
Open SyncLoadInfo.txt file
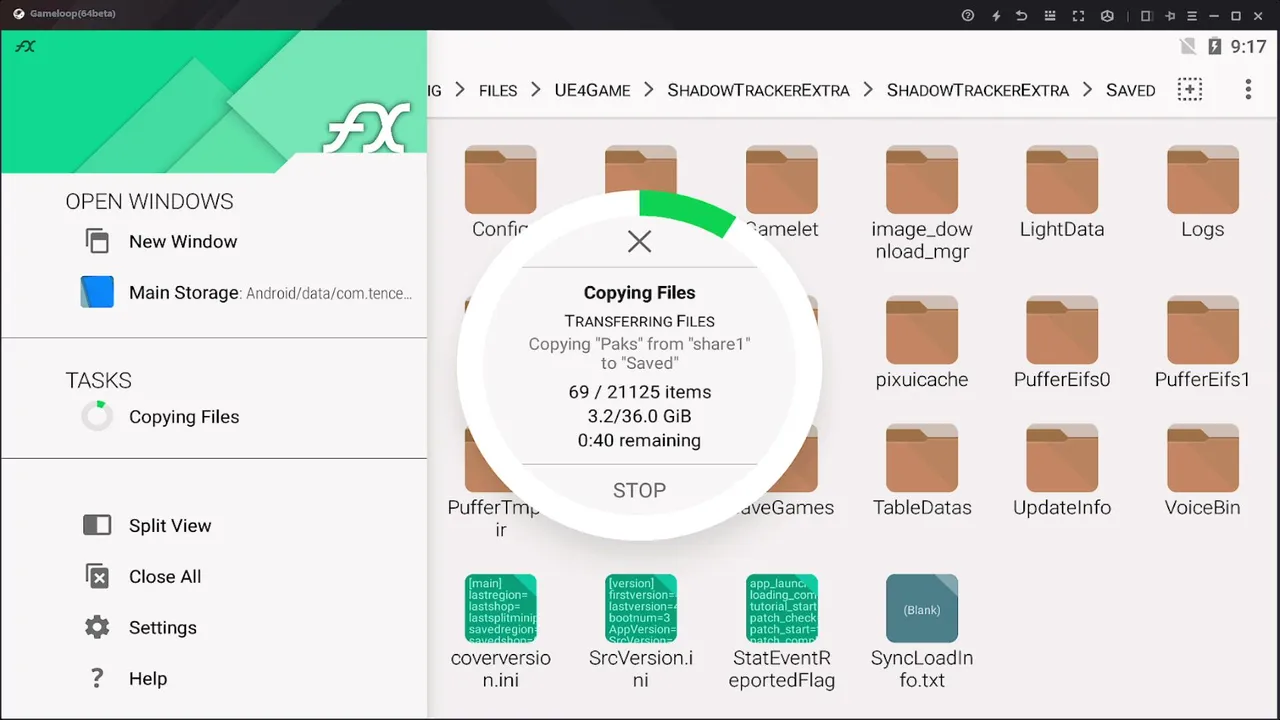pyautogui.click(x=922, y=633)
